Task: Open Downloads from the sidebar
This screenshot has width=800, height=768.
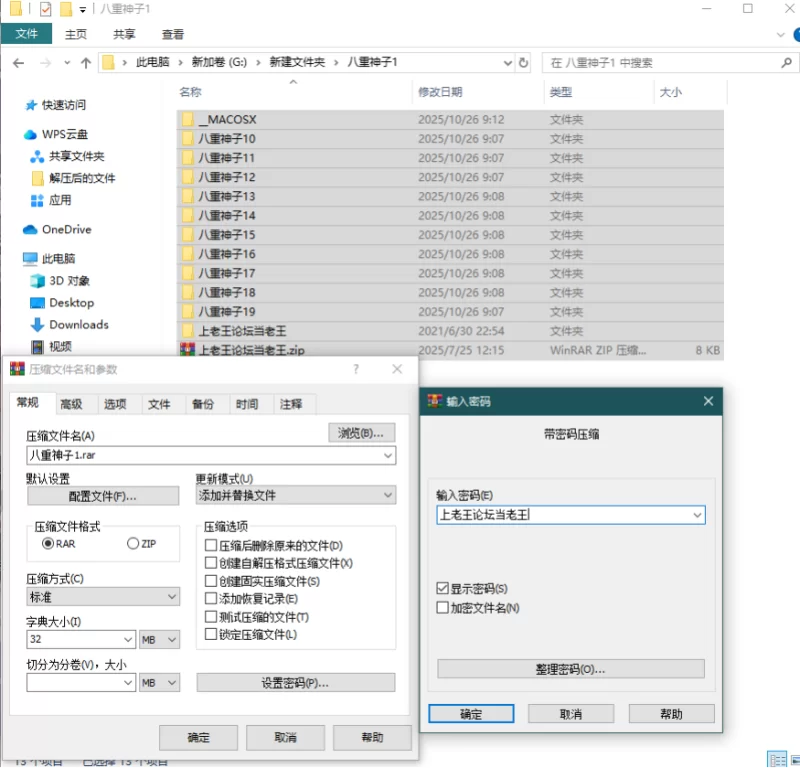Action: (x=74, y=324)
